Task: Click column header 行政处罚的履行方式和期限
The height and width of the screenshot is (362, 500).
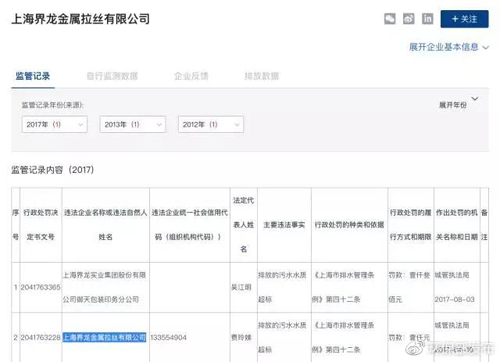Action: point(411,225)
